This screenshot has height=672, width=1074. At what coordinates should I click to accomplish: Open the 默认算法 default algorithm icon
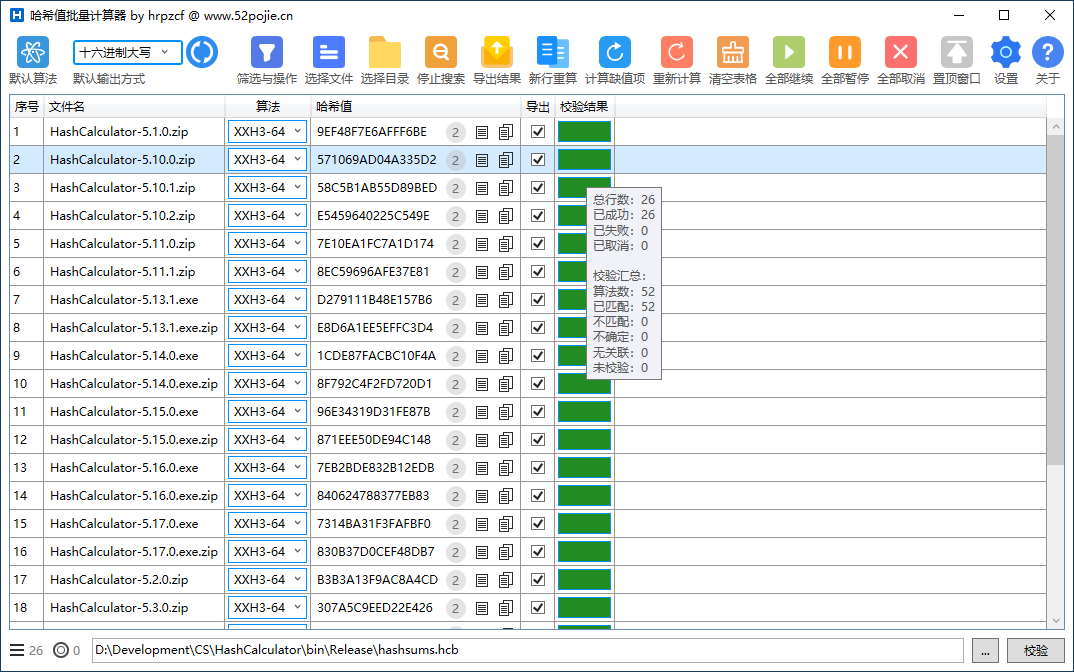pos(33,53)
